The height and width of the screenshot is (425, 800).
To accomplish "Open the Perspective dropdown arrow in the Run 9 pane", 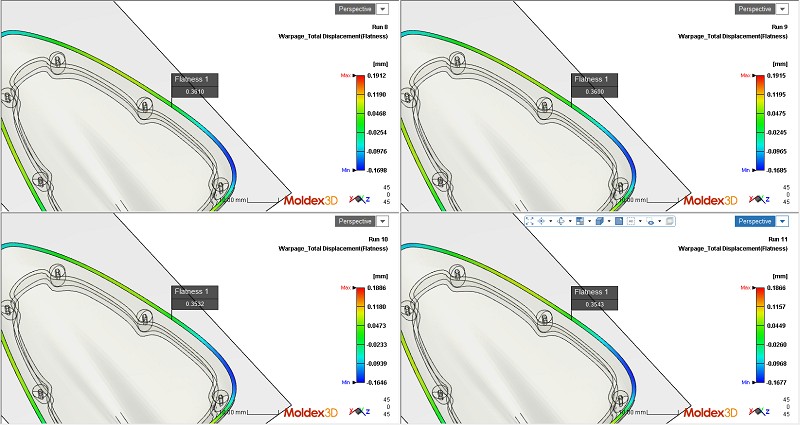I will pos(783,8).
